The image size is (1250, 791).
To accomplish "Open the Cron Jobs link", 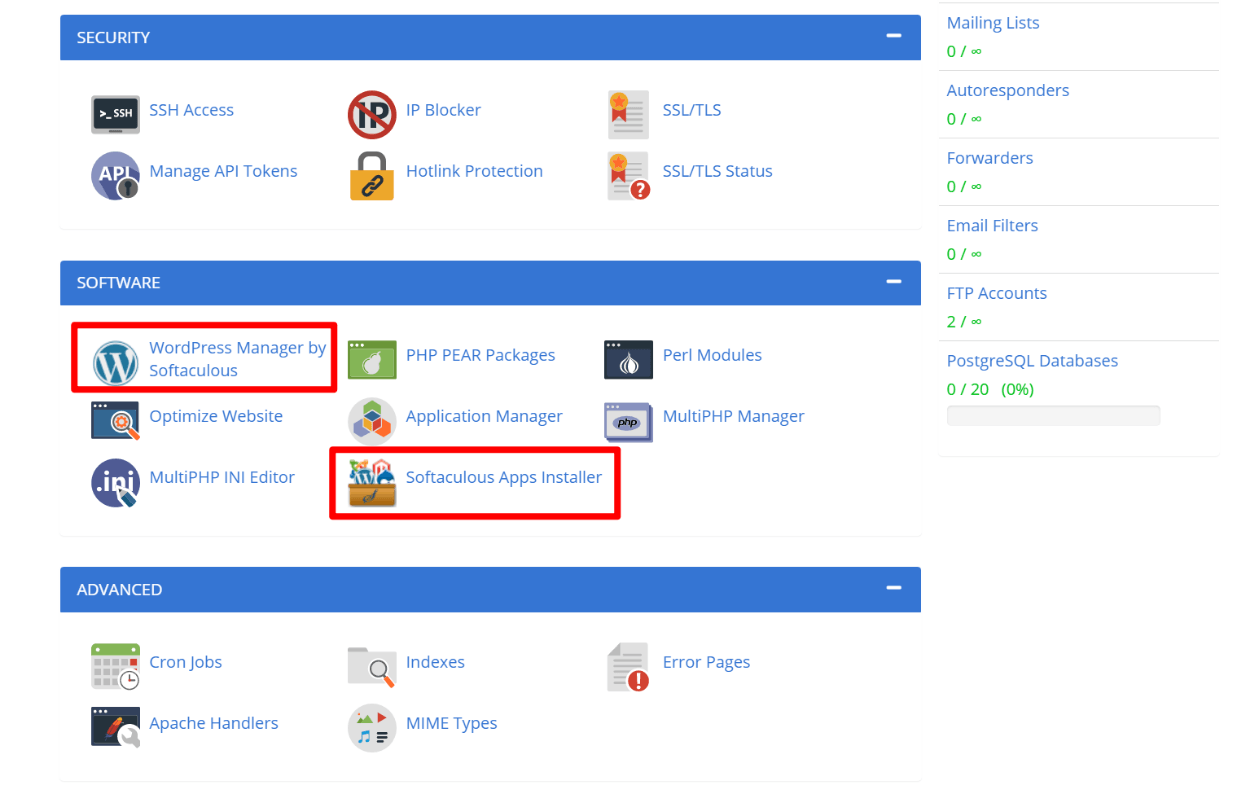I will click(185, 662).
